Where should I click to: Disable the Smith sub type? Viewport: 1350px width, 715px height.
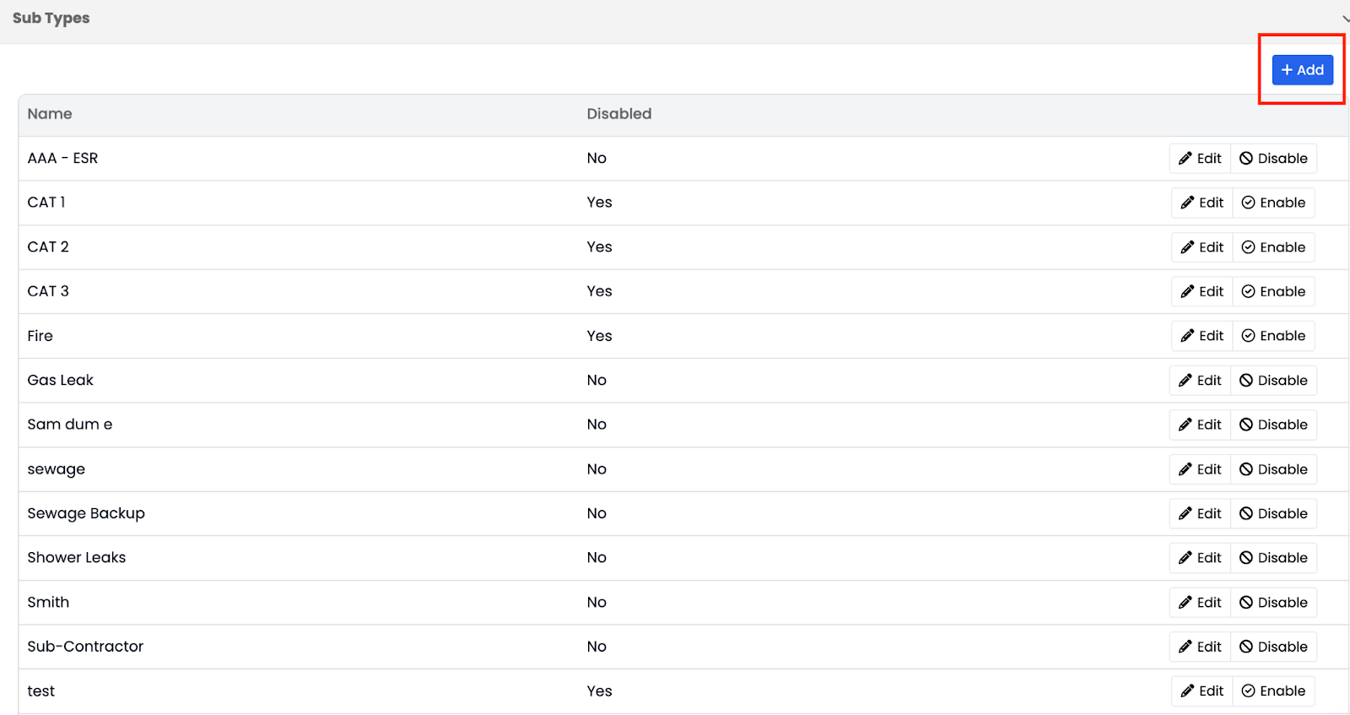(1273, 602)
